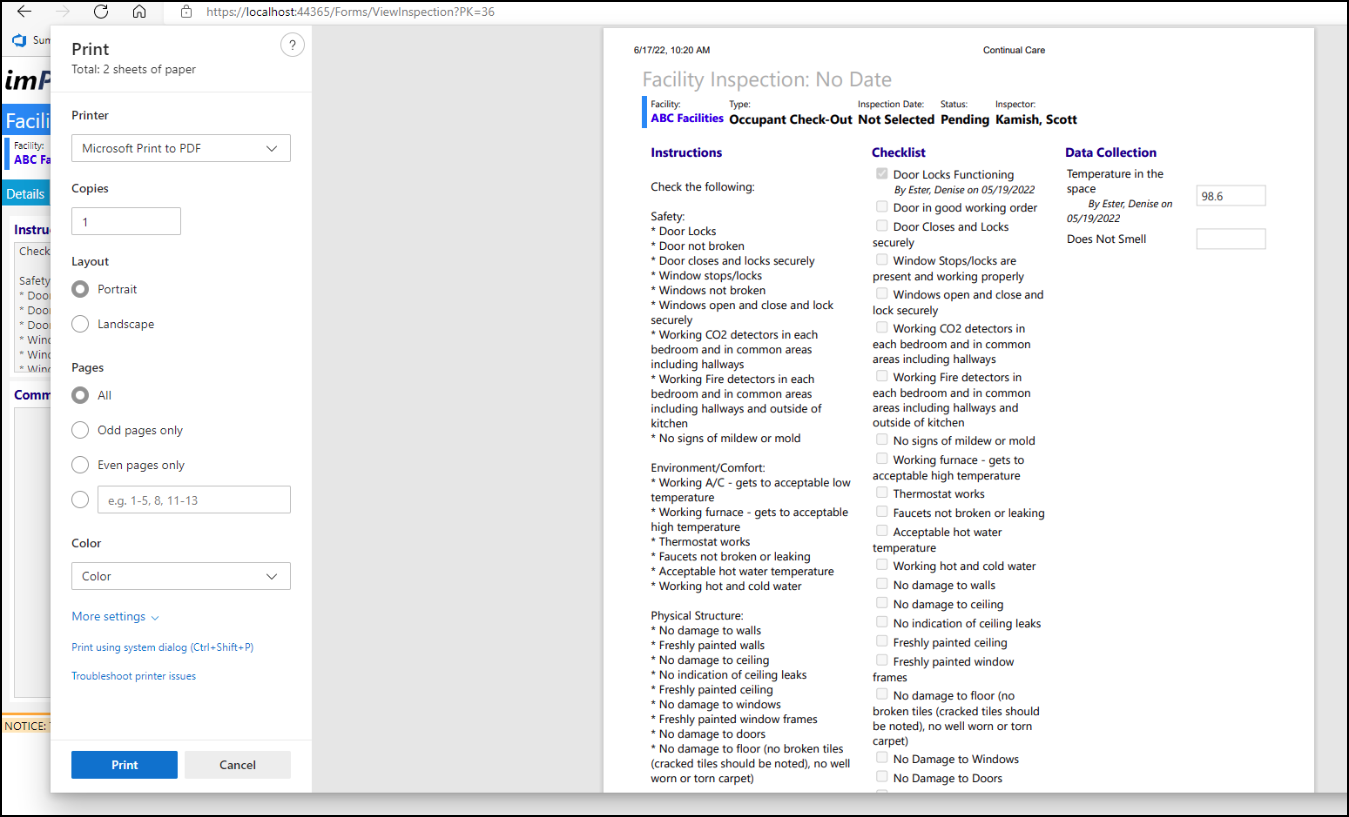
Task: Click 'Not Selected' inspection date value
Action: coord(896,119)
